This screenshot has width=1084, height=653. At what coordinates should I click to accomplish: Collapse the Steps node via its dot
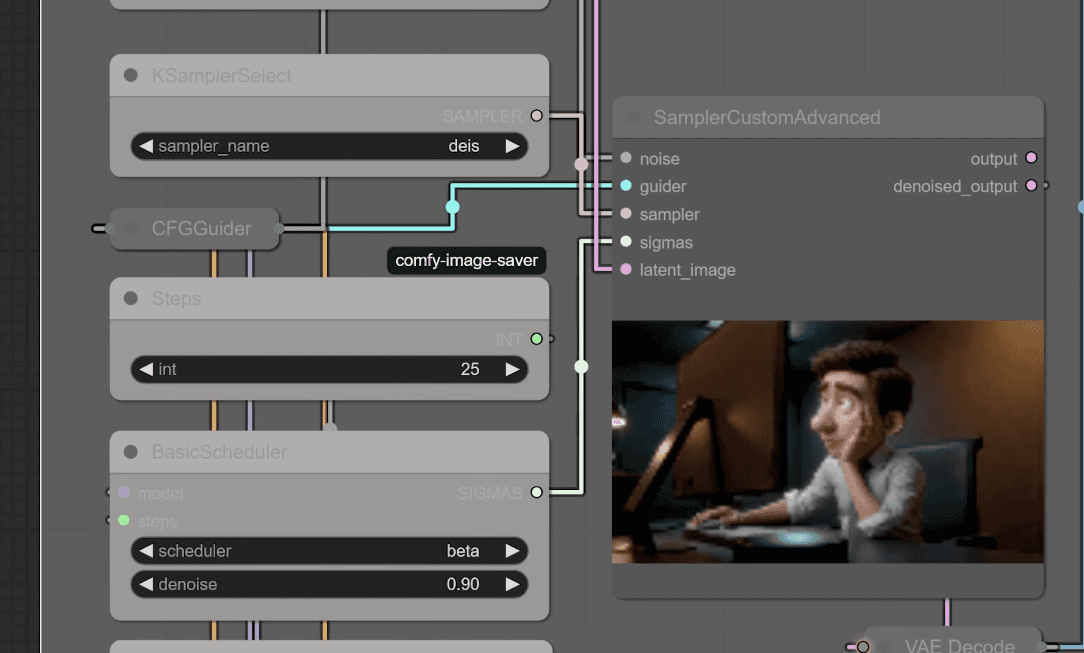[x=131, y=299]
